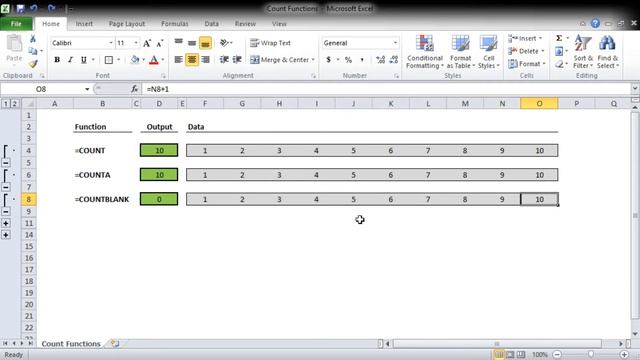Click the Orientation text angle icon
The image size is (640, 360).
(x=224, y=42)
